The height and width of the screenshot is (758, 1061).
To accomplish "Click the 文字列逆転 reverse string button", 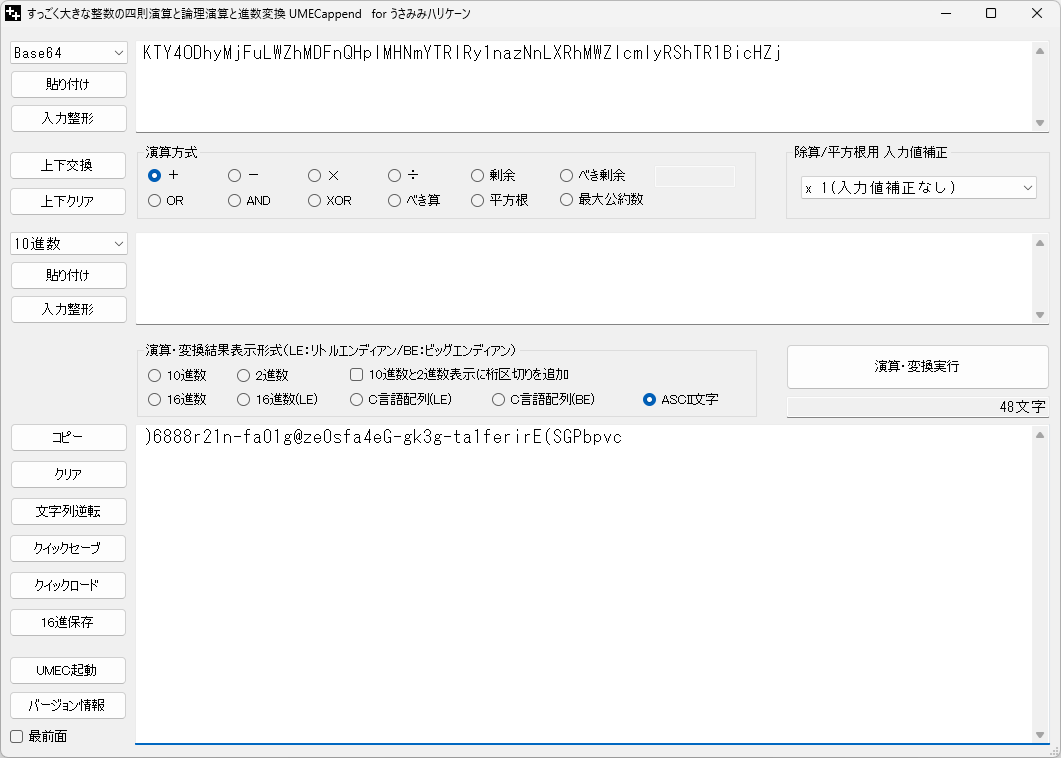I will pos(69,511).
